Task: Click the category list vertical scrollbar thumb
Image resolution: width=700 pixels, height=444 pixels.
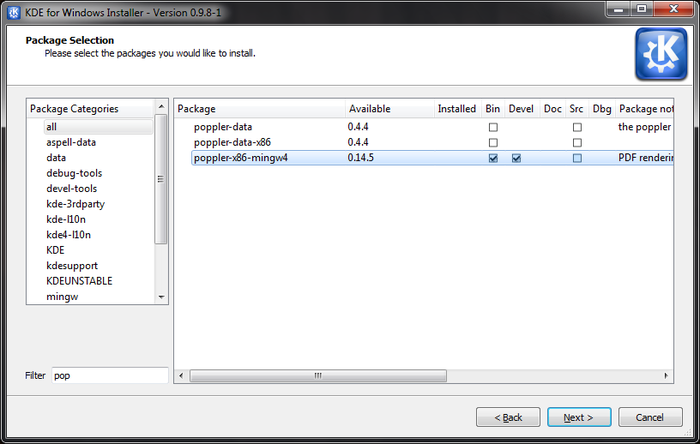Action: (161, 179)
